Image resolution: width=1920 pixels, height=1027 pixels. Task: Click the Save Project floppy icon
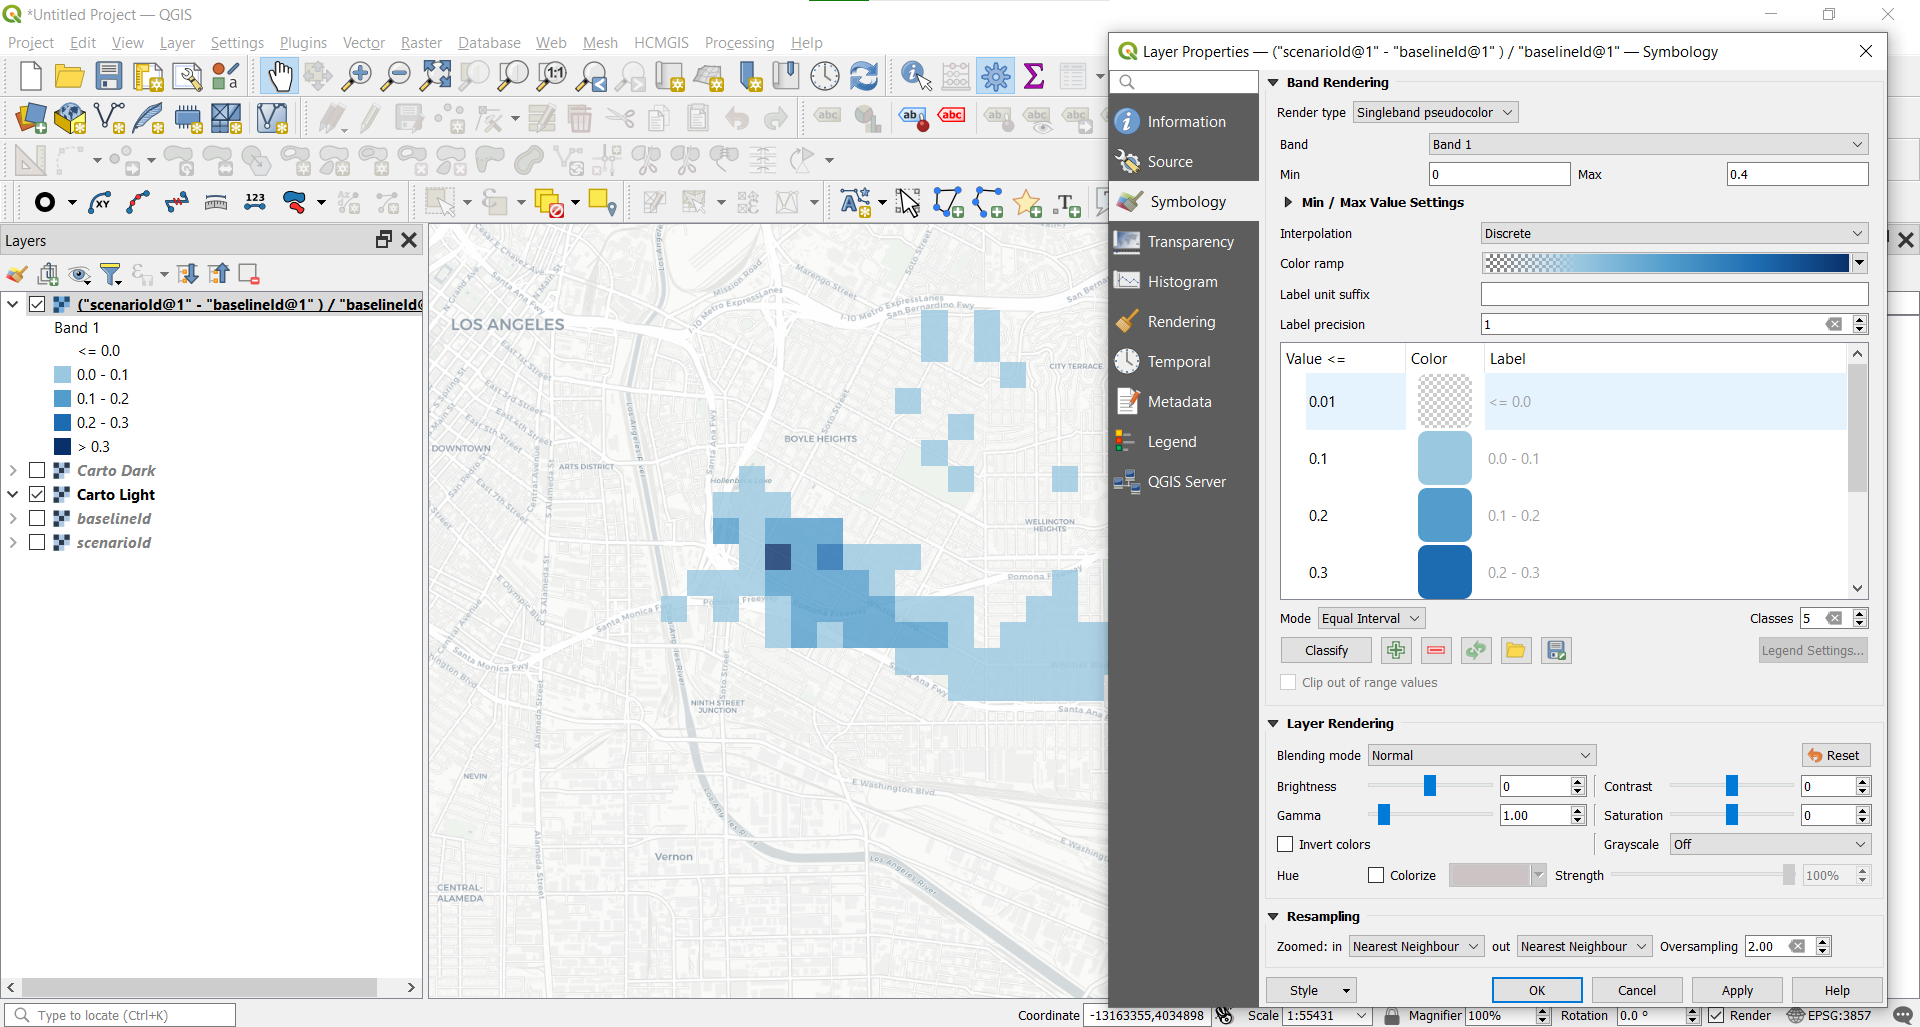(108, 76)
